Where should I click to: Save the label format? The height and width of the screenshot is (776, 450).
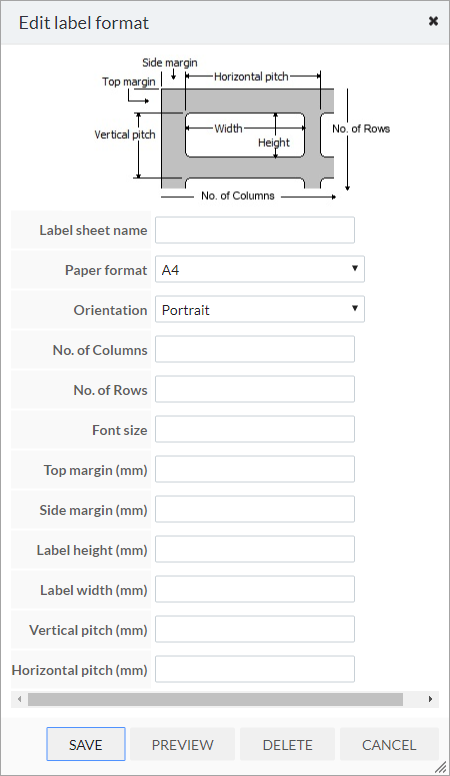click(x=86, y=744)
